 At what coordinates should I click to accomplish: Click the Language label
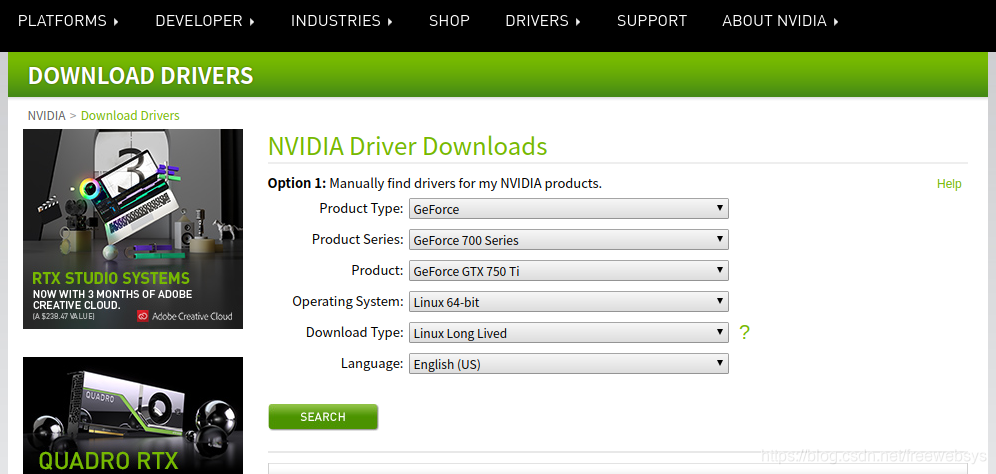372,363
